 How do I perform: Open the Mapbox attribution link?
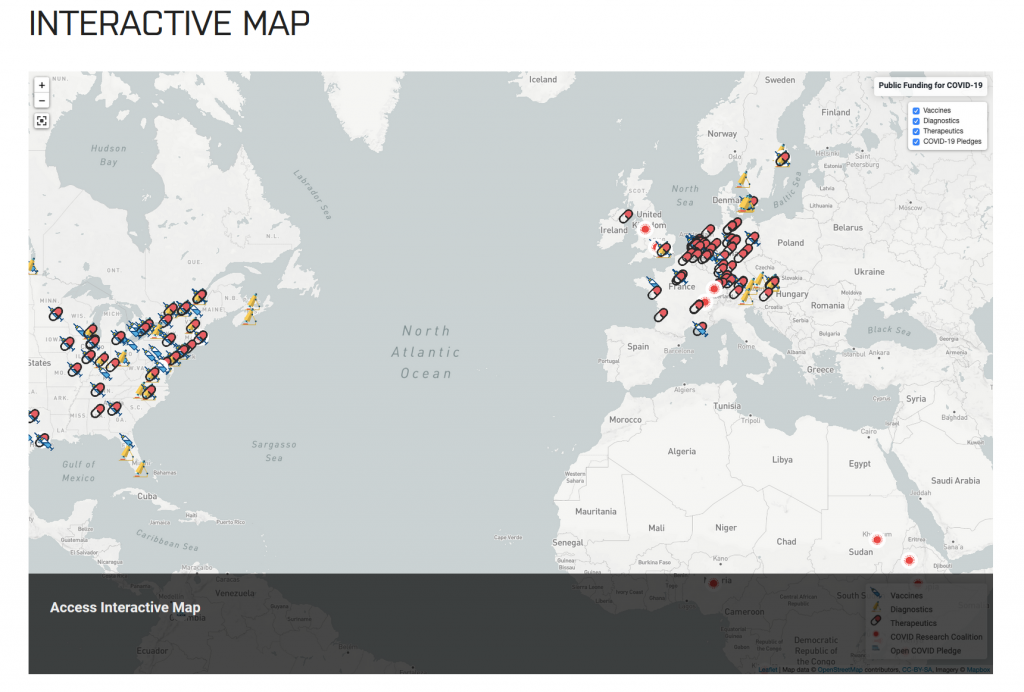click(x=978, y=670)
